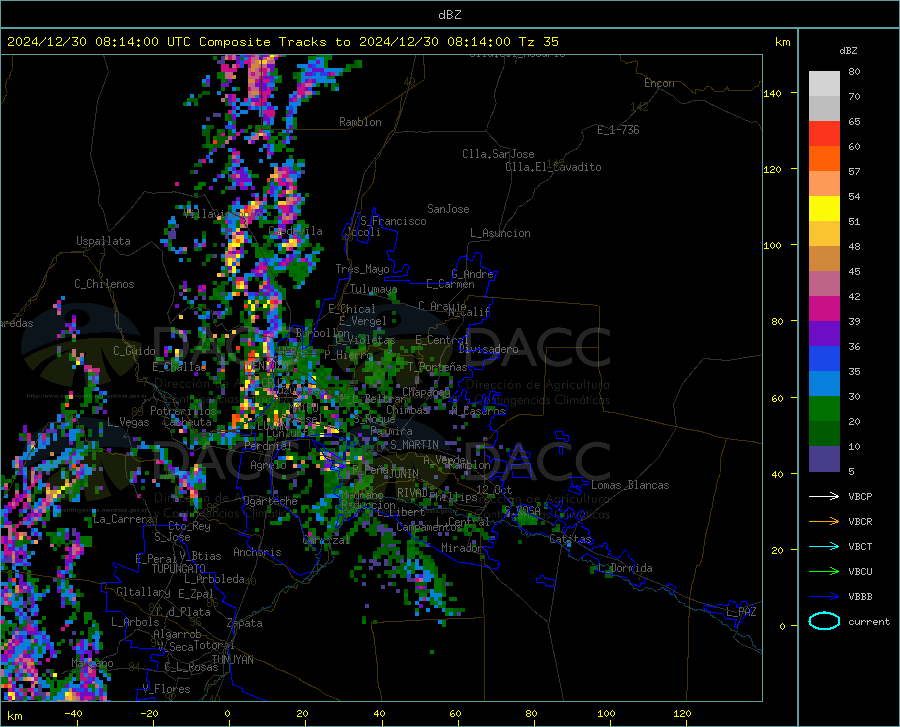This screenshot has width=900, height=727.
Task: Click the C_Guido map label
Action: click(x=134, y=351)
